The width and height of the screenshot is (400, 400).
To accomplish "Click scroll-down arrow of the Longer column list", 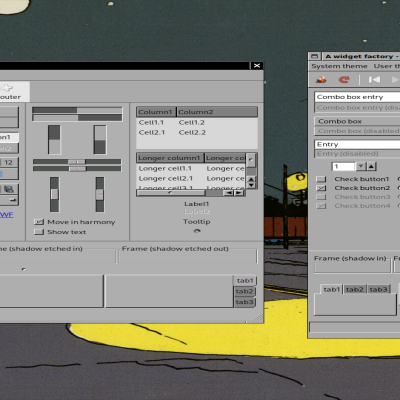I will point(252,185).
